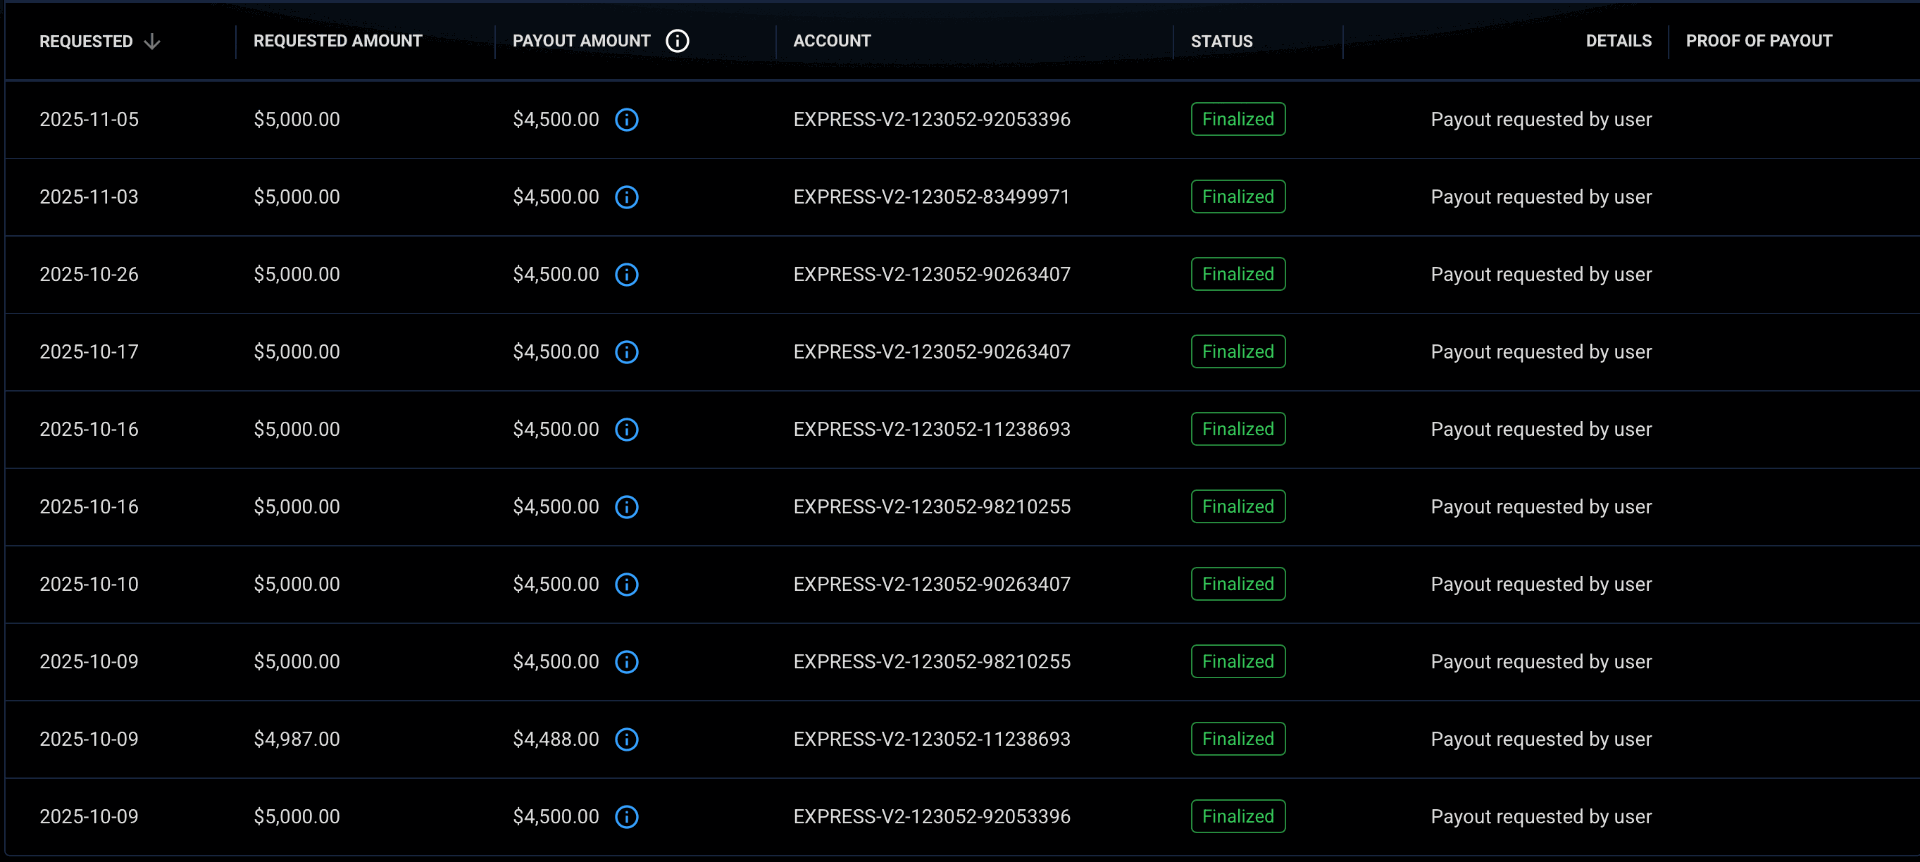Select account EXPRESS-V2-123052-83499971
1920x862 pixels.
[x=932, y=197]
